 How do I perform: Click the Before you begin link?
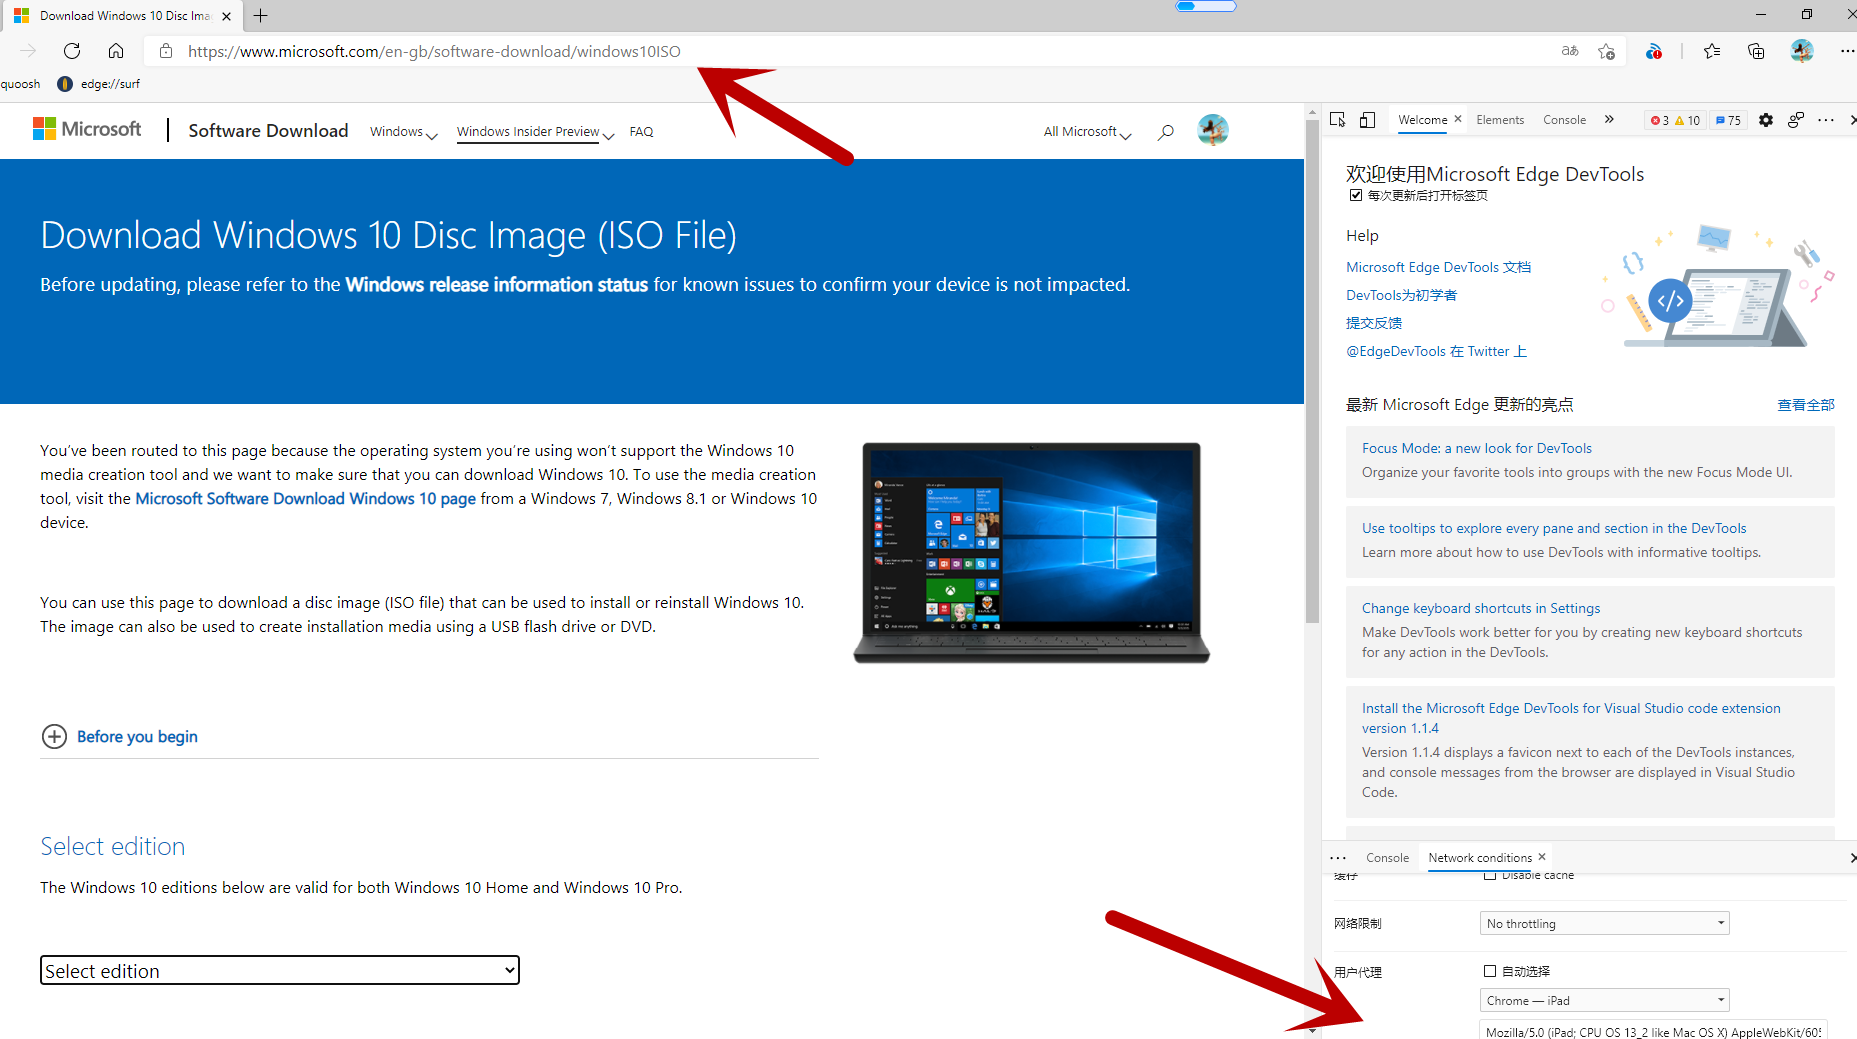(x=137, y=737)
